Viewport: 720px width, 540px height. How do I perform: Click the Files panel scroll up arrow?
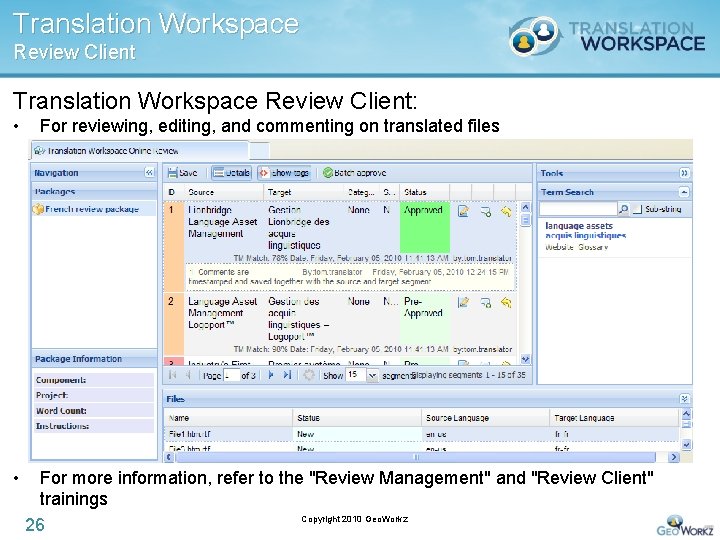click(x=686, y=413)
